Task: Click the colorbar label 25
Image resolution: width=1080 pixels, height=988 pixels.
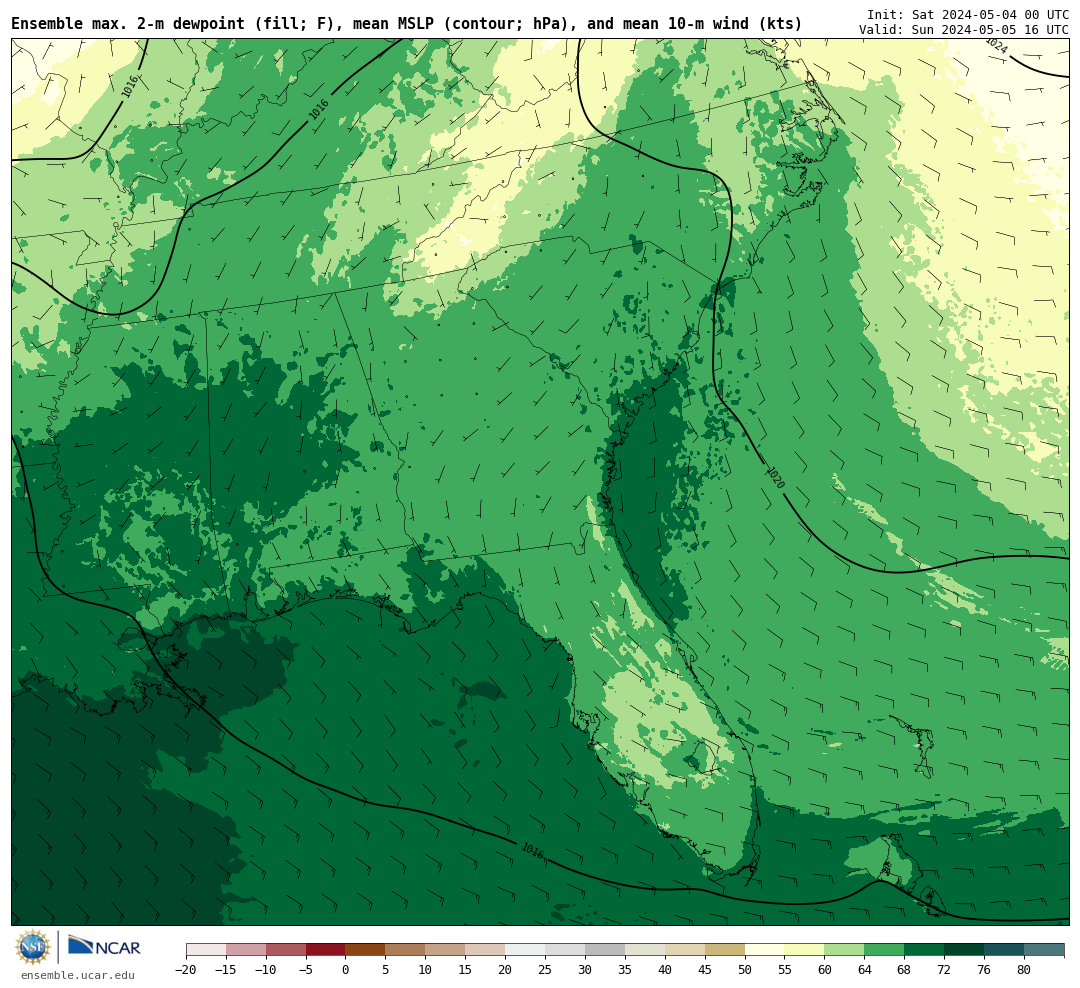Action: click(546, 970)
